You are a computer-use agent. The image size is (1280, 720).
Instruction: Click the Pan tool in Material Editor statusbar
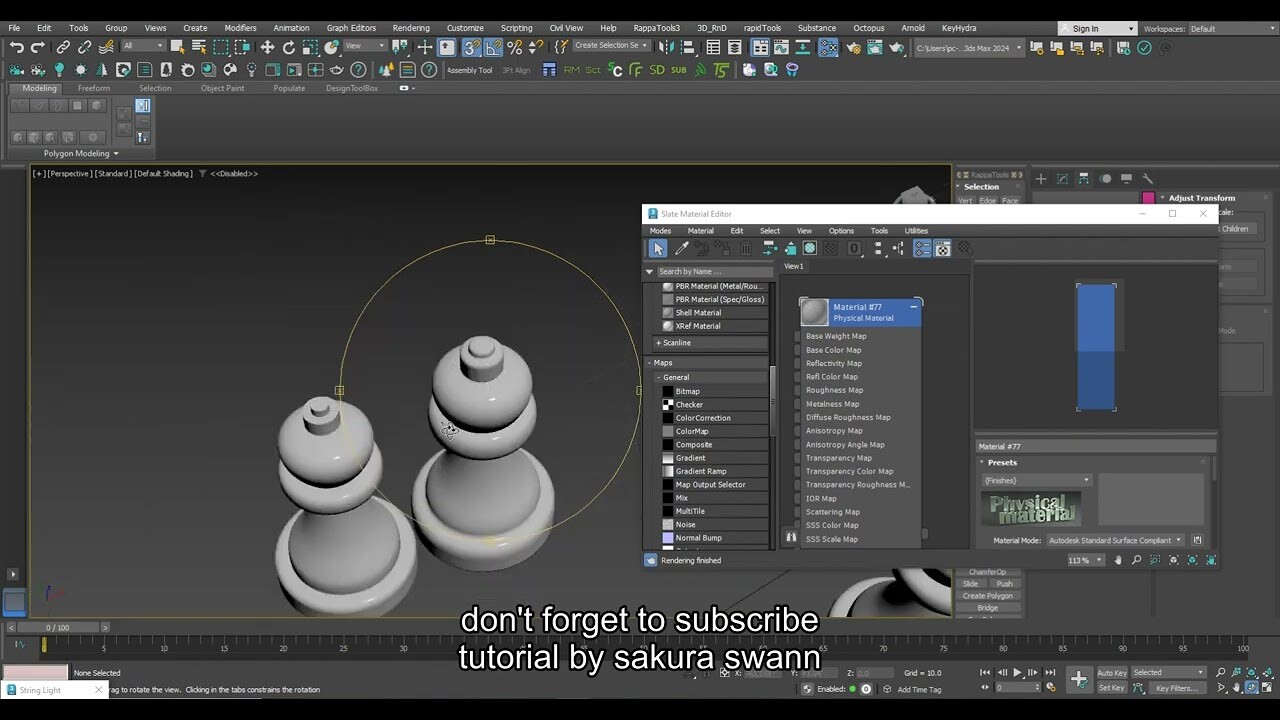1118,560
